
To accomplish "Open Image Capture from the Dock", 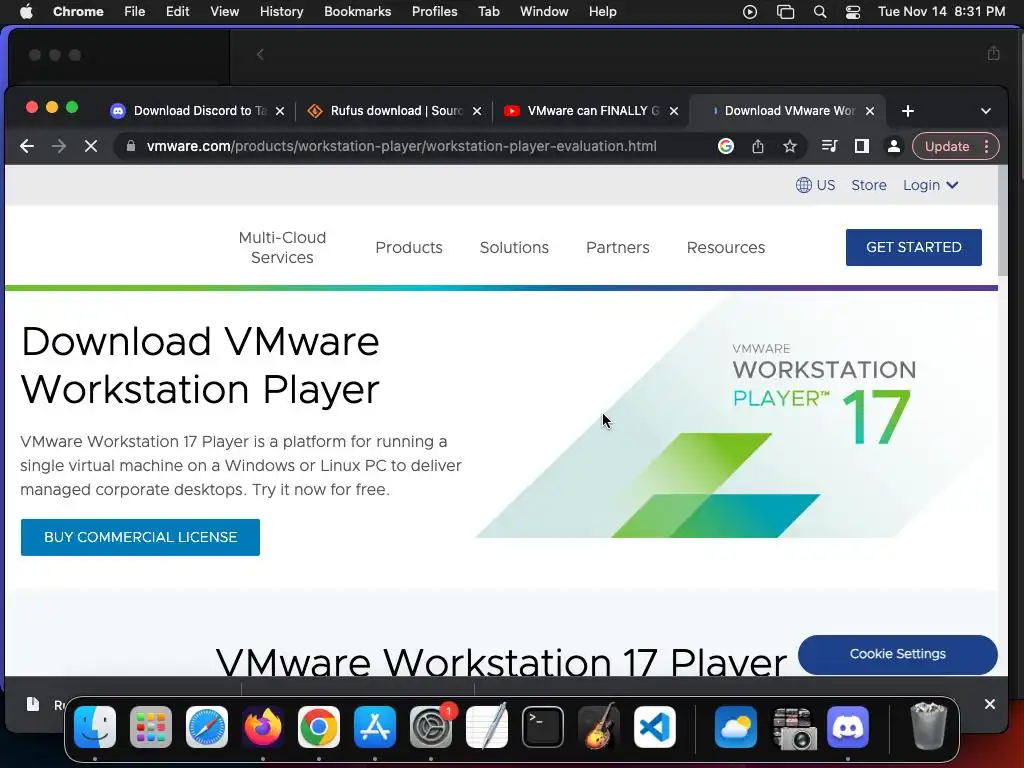I will [x=792, y=727].
